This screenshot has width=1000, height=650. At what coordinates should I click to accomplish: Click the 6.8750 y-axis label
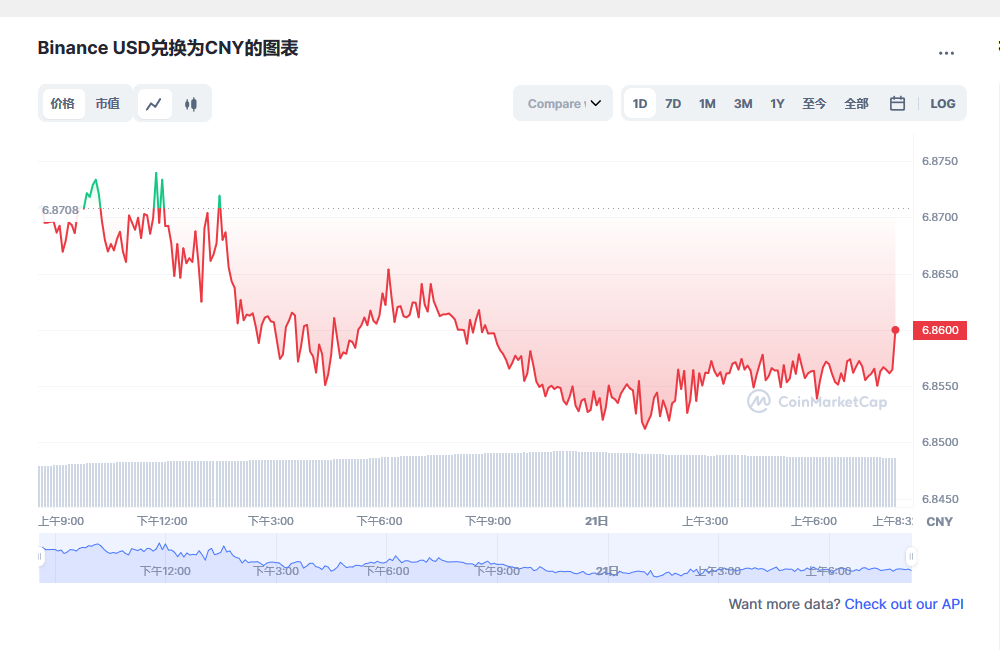pyautogui.click(x=940, y=161)
